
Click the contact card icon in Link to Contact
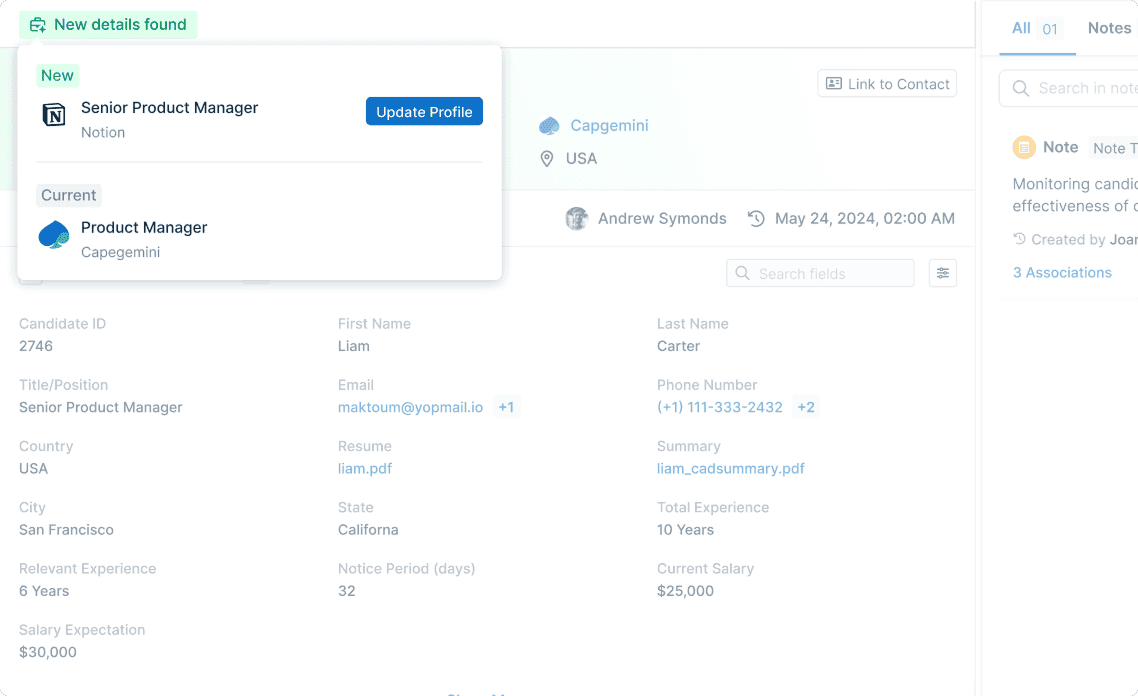835,83
